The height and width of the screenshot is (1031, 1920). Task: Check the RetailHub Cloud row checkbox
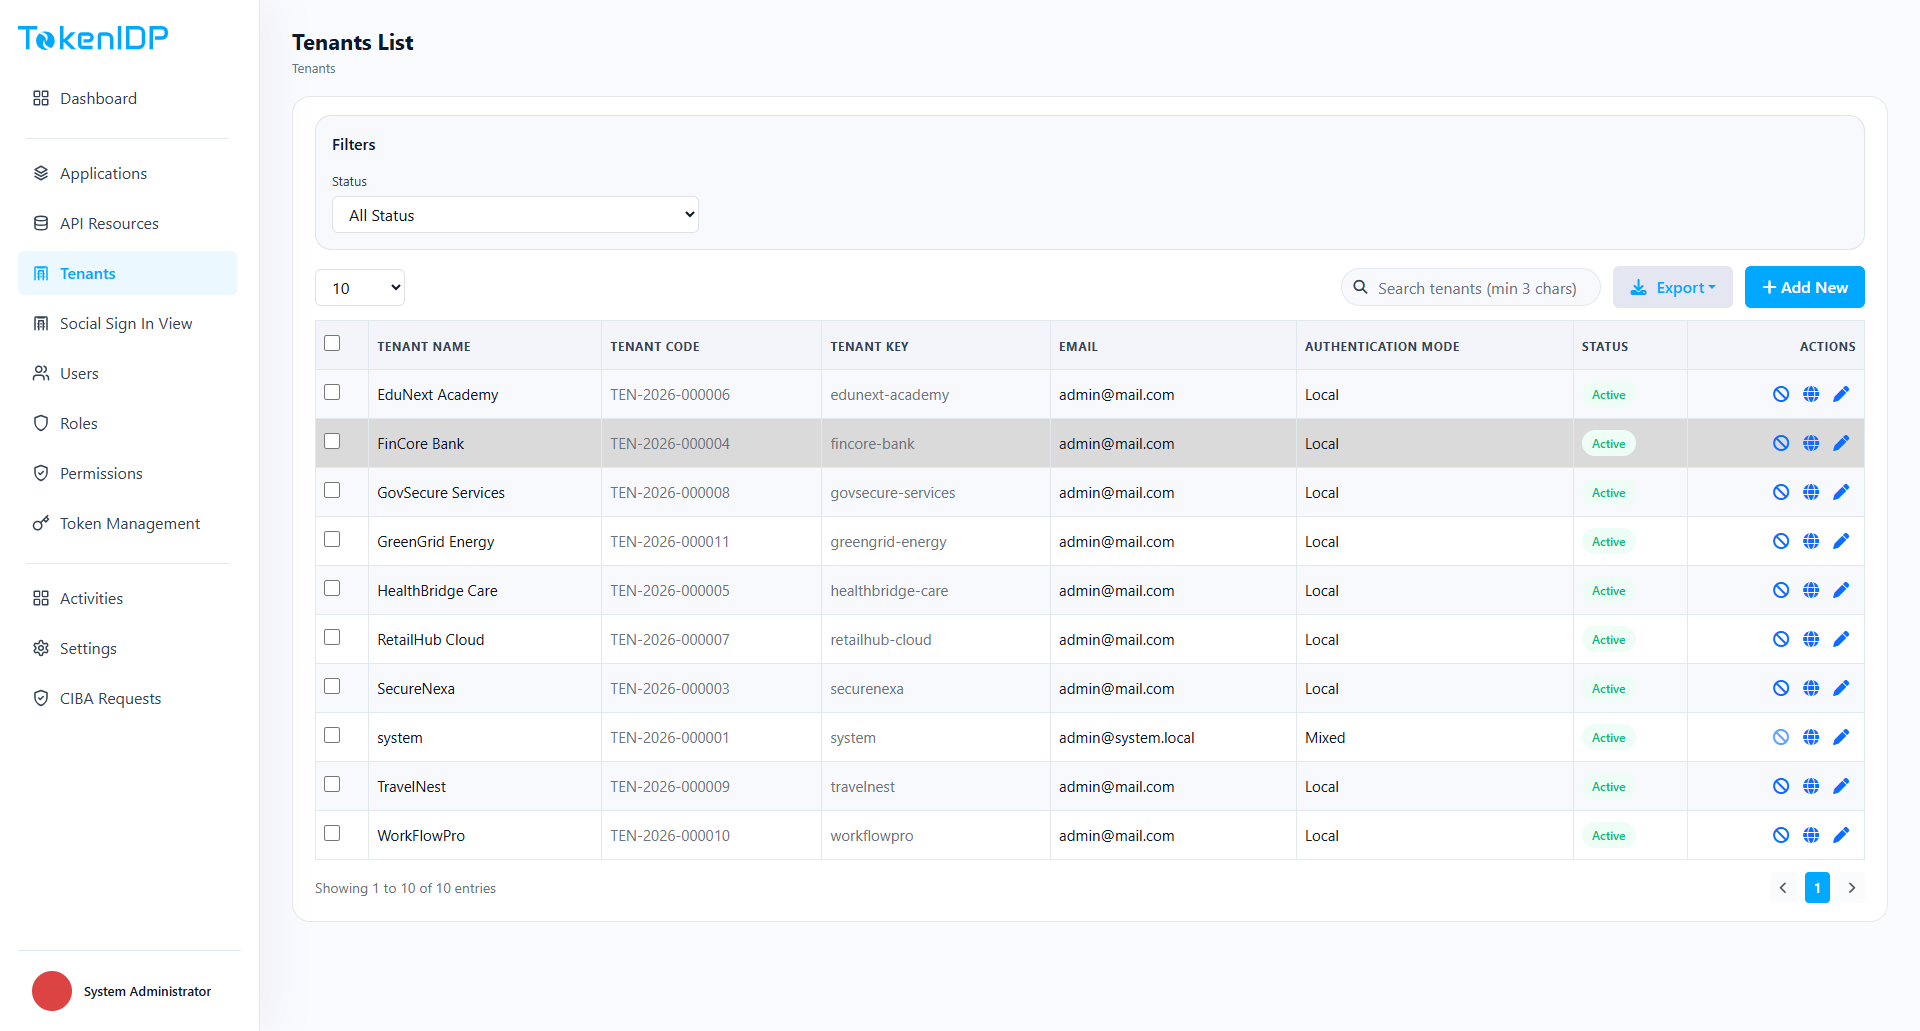point(332,637)
